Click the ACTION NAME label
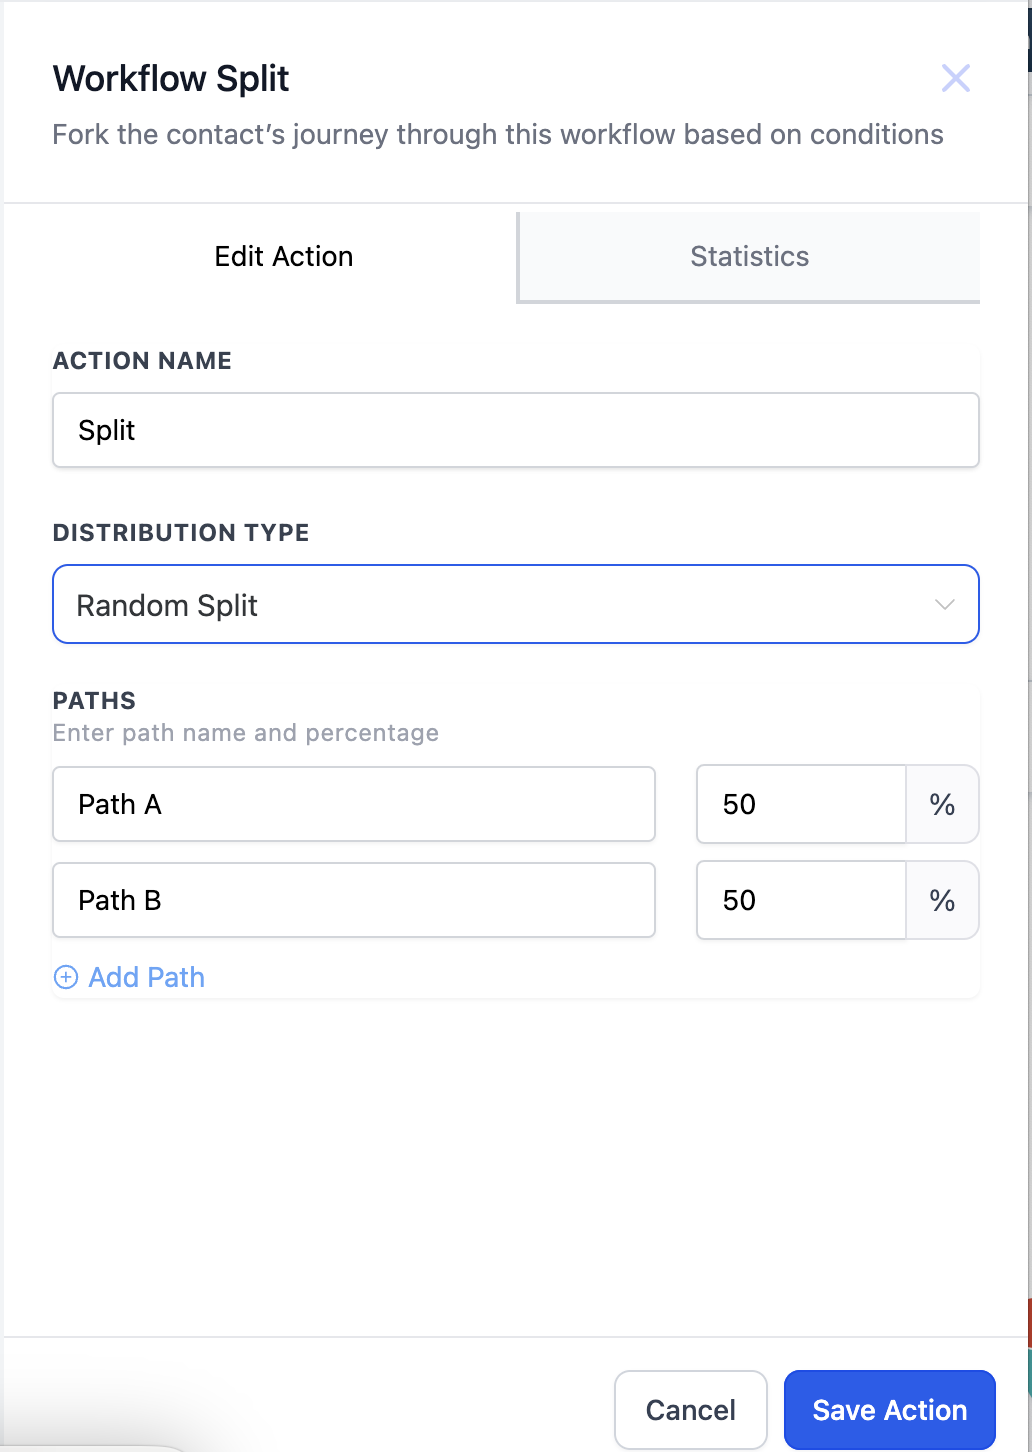This screenshot has height=1452, width=1032. click(x=142, y=360)
